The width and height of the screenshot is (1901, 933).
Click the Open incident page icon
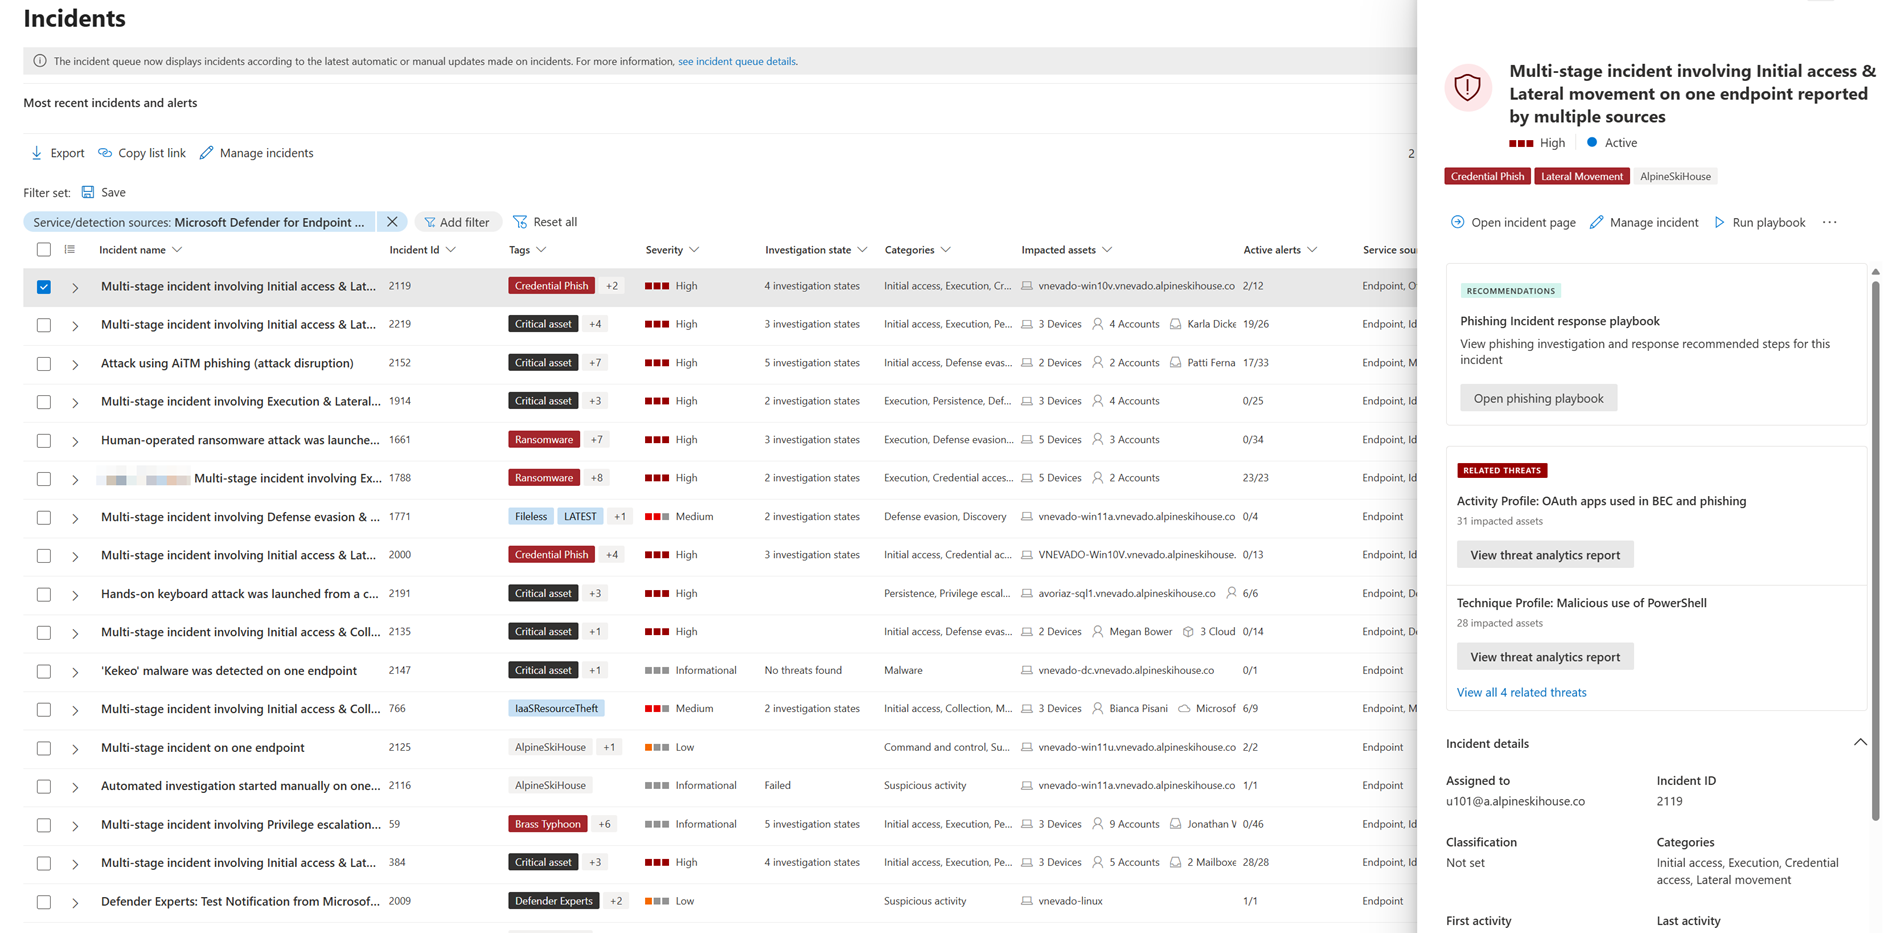point(1457,222)
